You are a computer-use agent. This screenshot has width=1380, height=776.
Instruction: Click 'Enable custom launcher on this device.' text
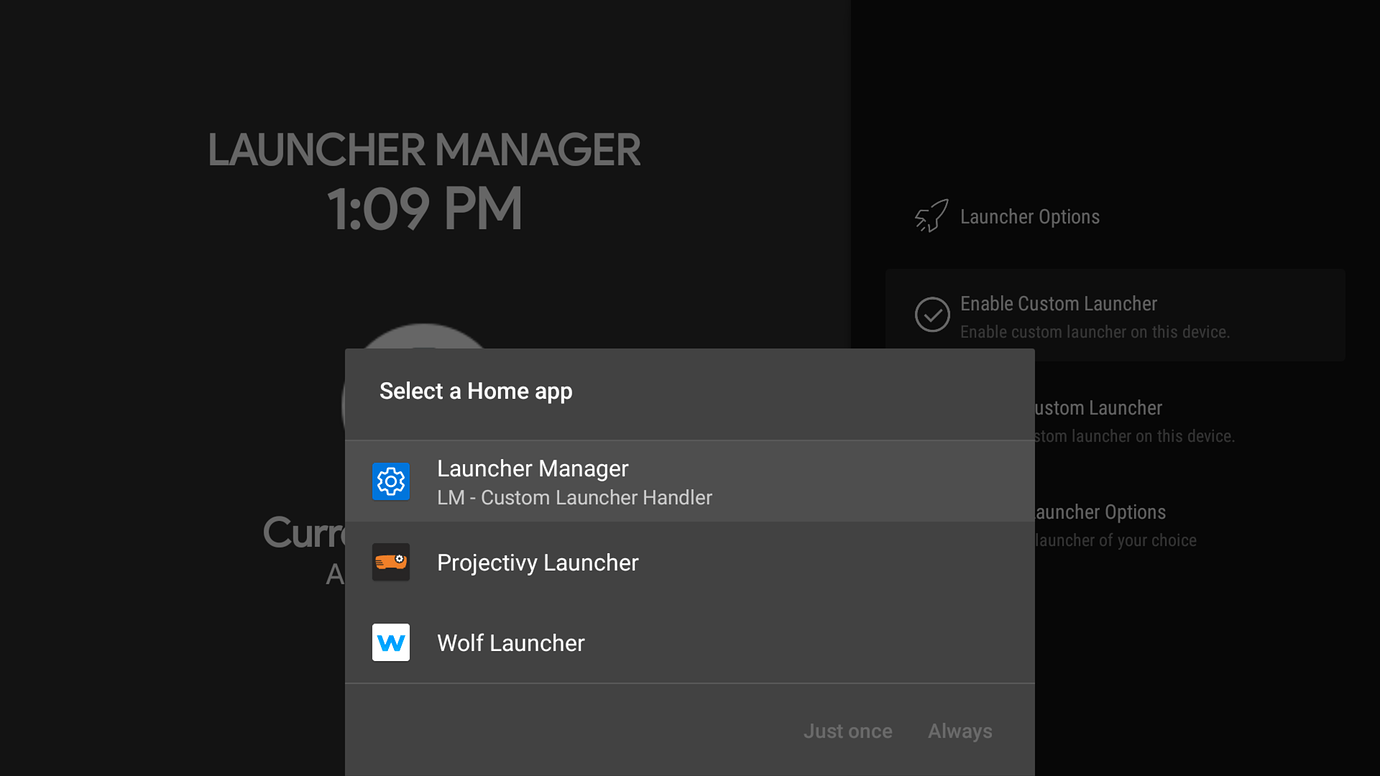1095,332
